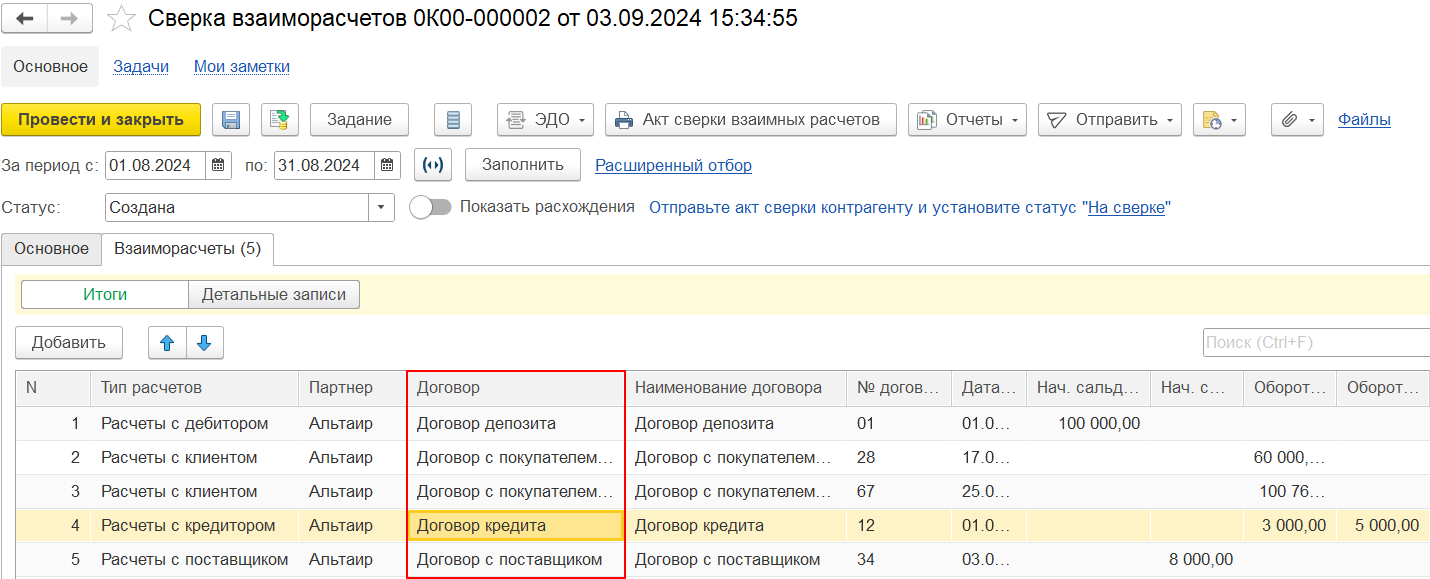
Task: Open the list icon button next to Задание
Action: (453, 120)
